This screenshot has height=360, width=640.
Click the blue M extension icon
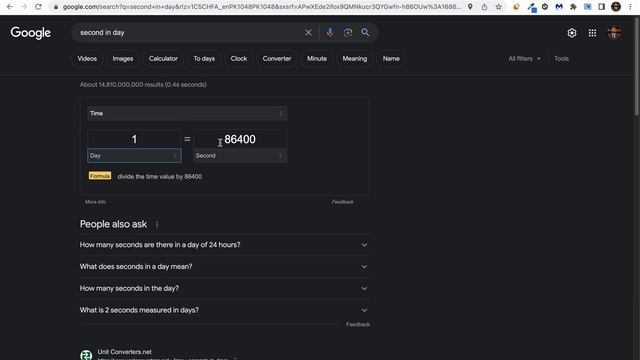coord(559,7)
